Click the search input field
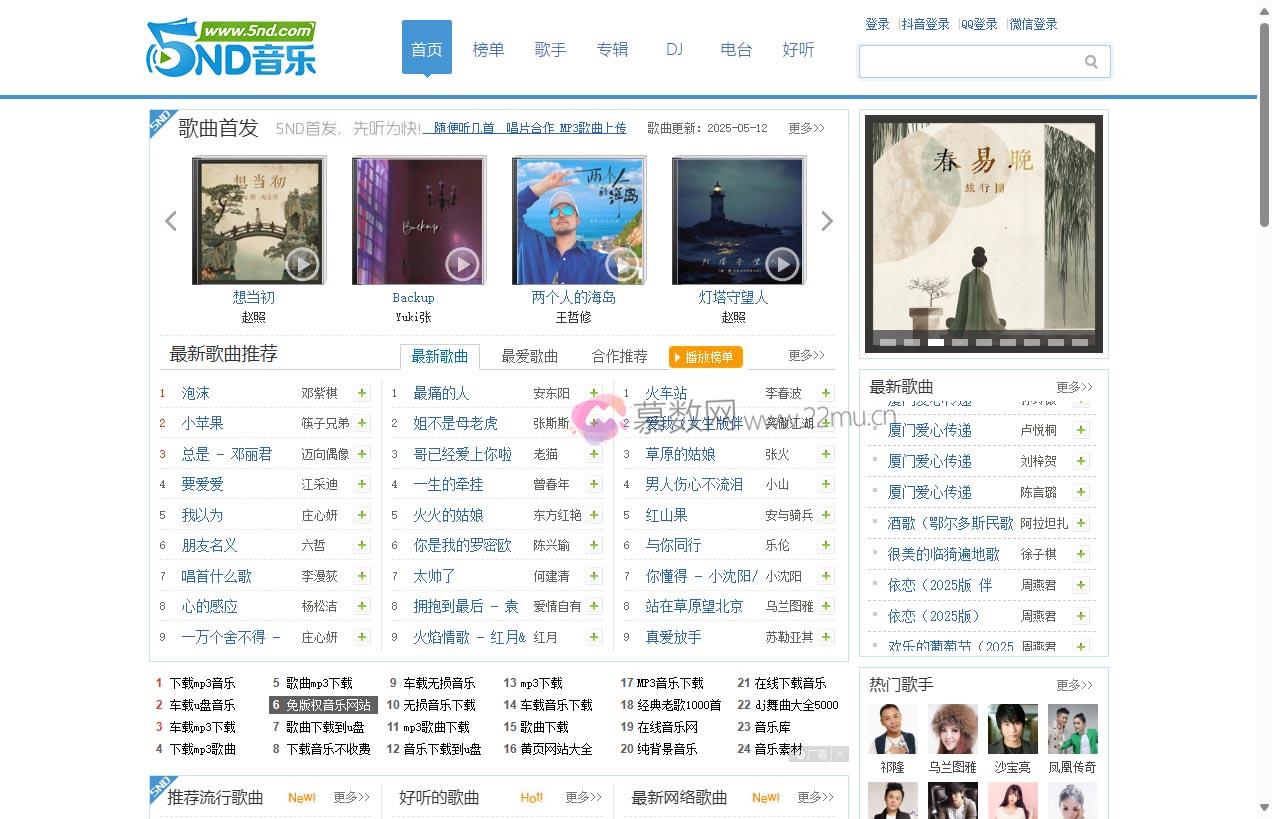The image size is (1272, 819). pos(968,62)
